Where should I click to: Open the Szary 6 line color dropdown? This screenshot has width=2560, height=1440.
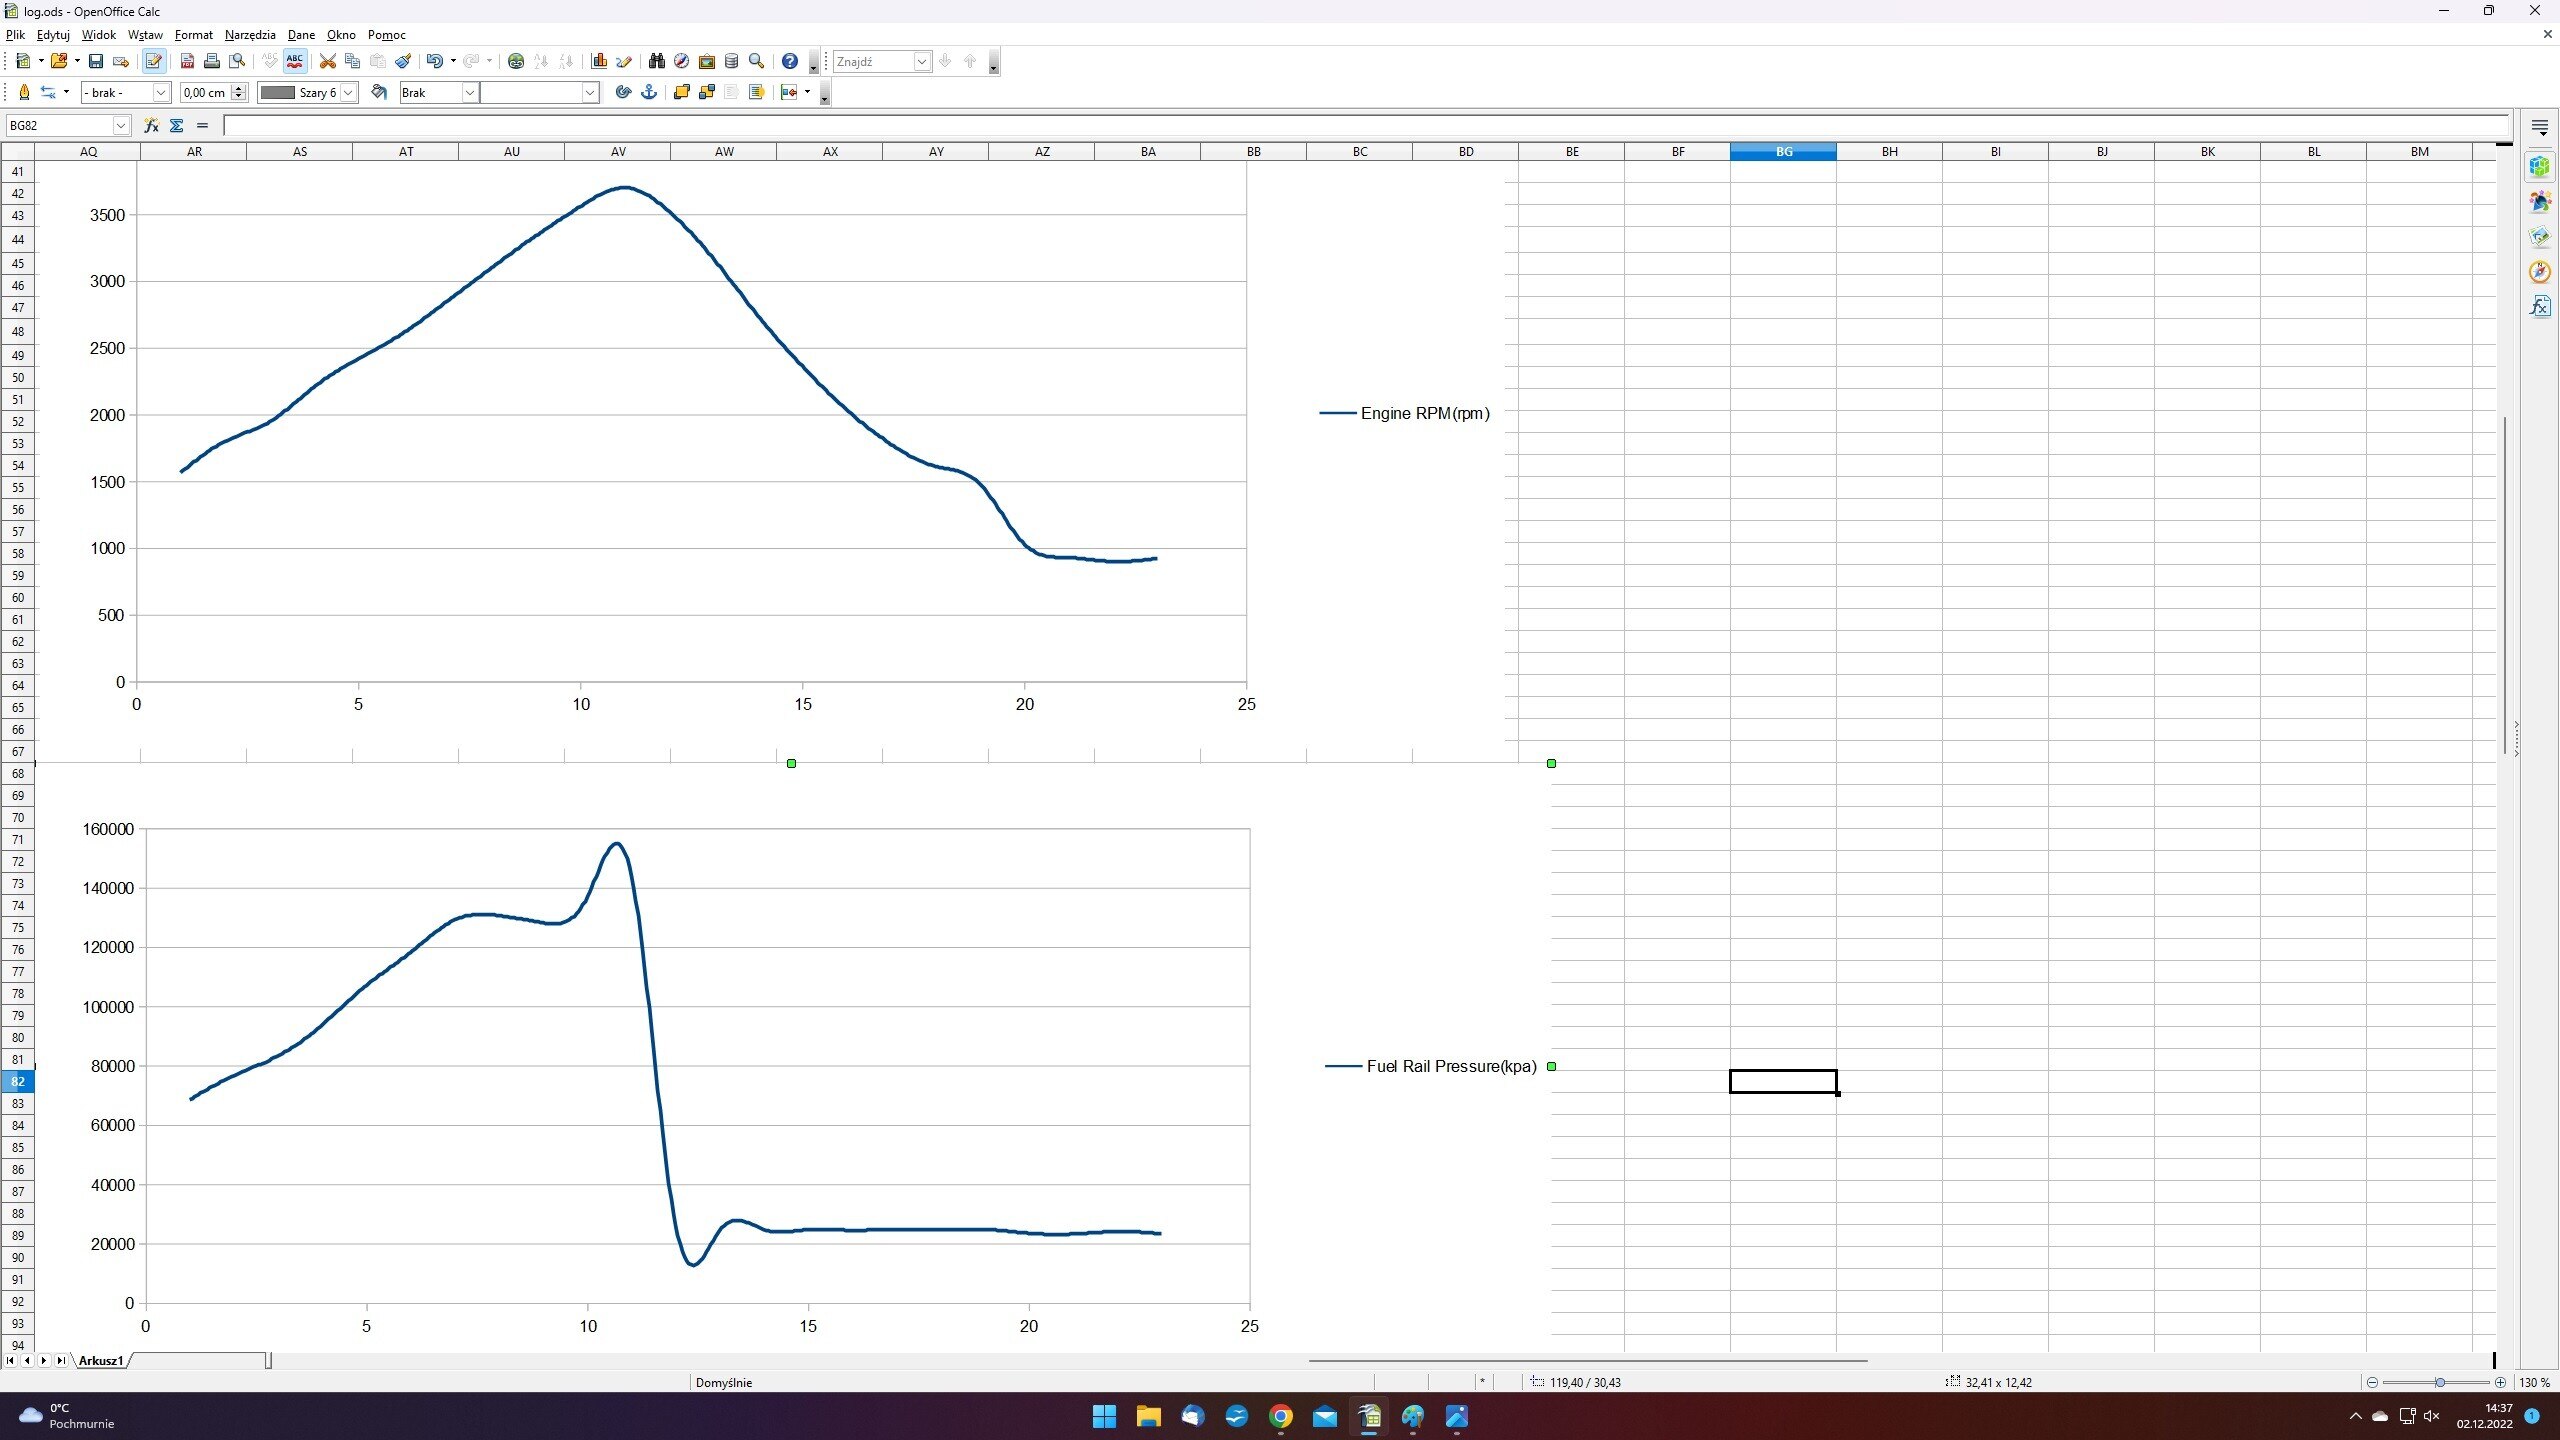click(348, 93)
